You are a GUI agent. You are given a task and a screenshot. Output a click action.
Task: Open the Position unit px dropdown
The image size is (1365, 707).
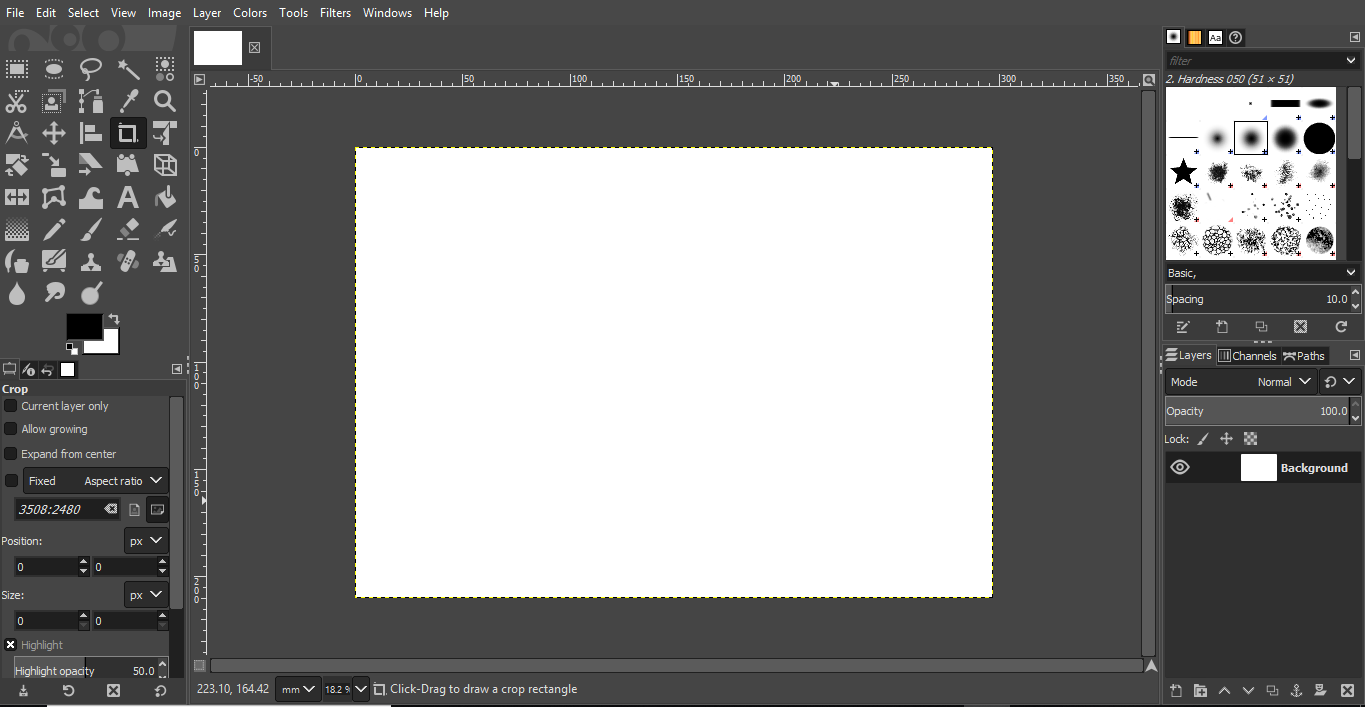click(x=146, y=541)
